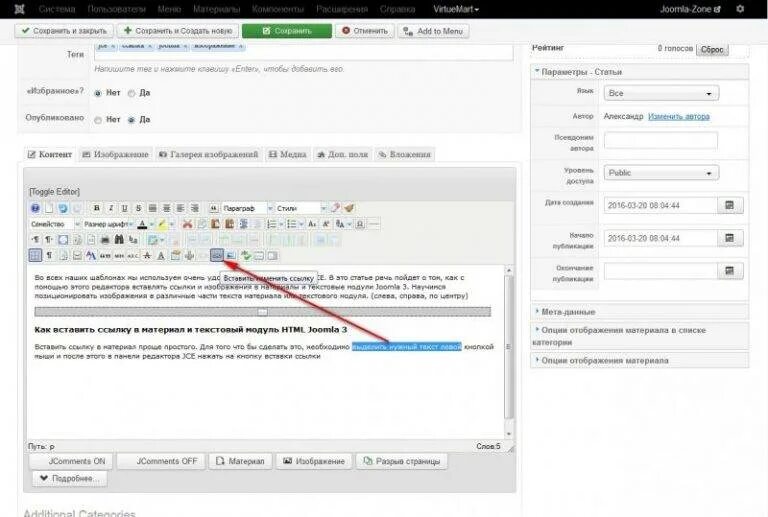Click Add to Menu button
This screenshot has height=517, width=768.
tap(433, 31)
